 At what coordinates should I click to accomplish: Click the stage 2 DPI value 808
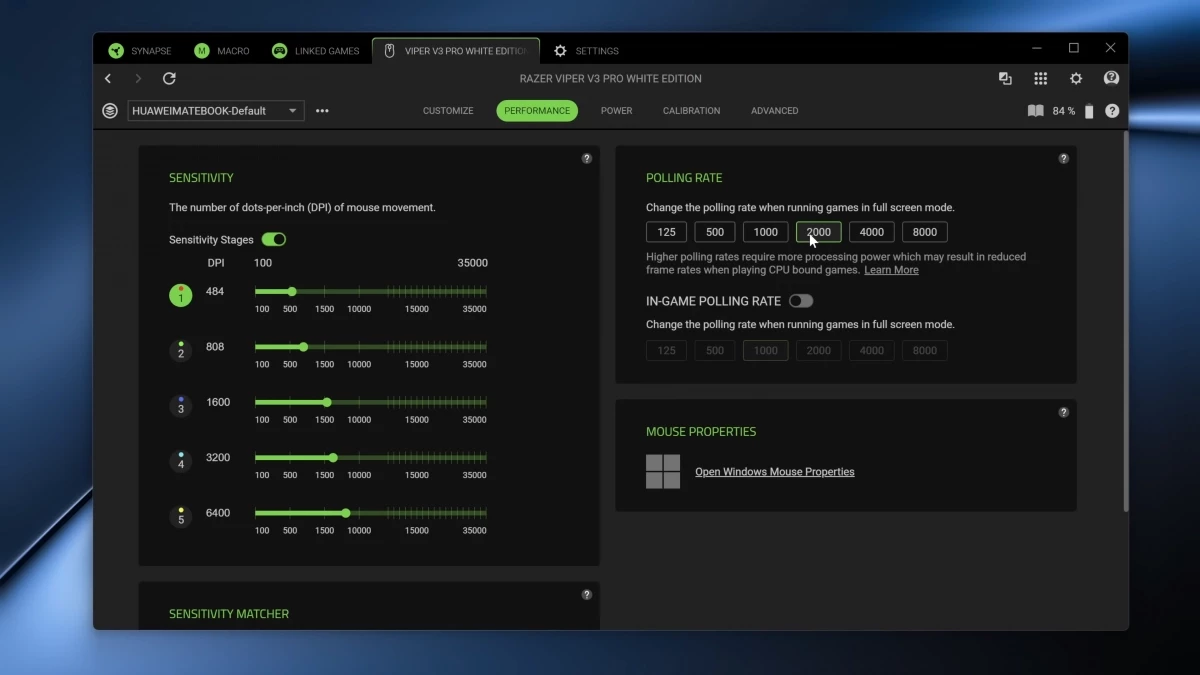215,347
